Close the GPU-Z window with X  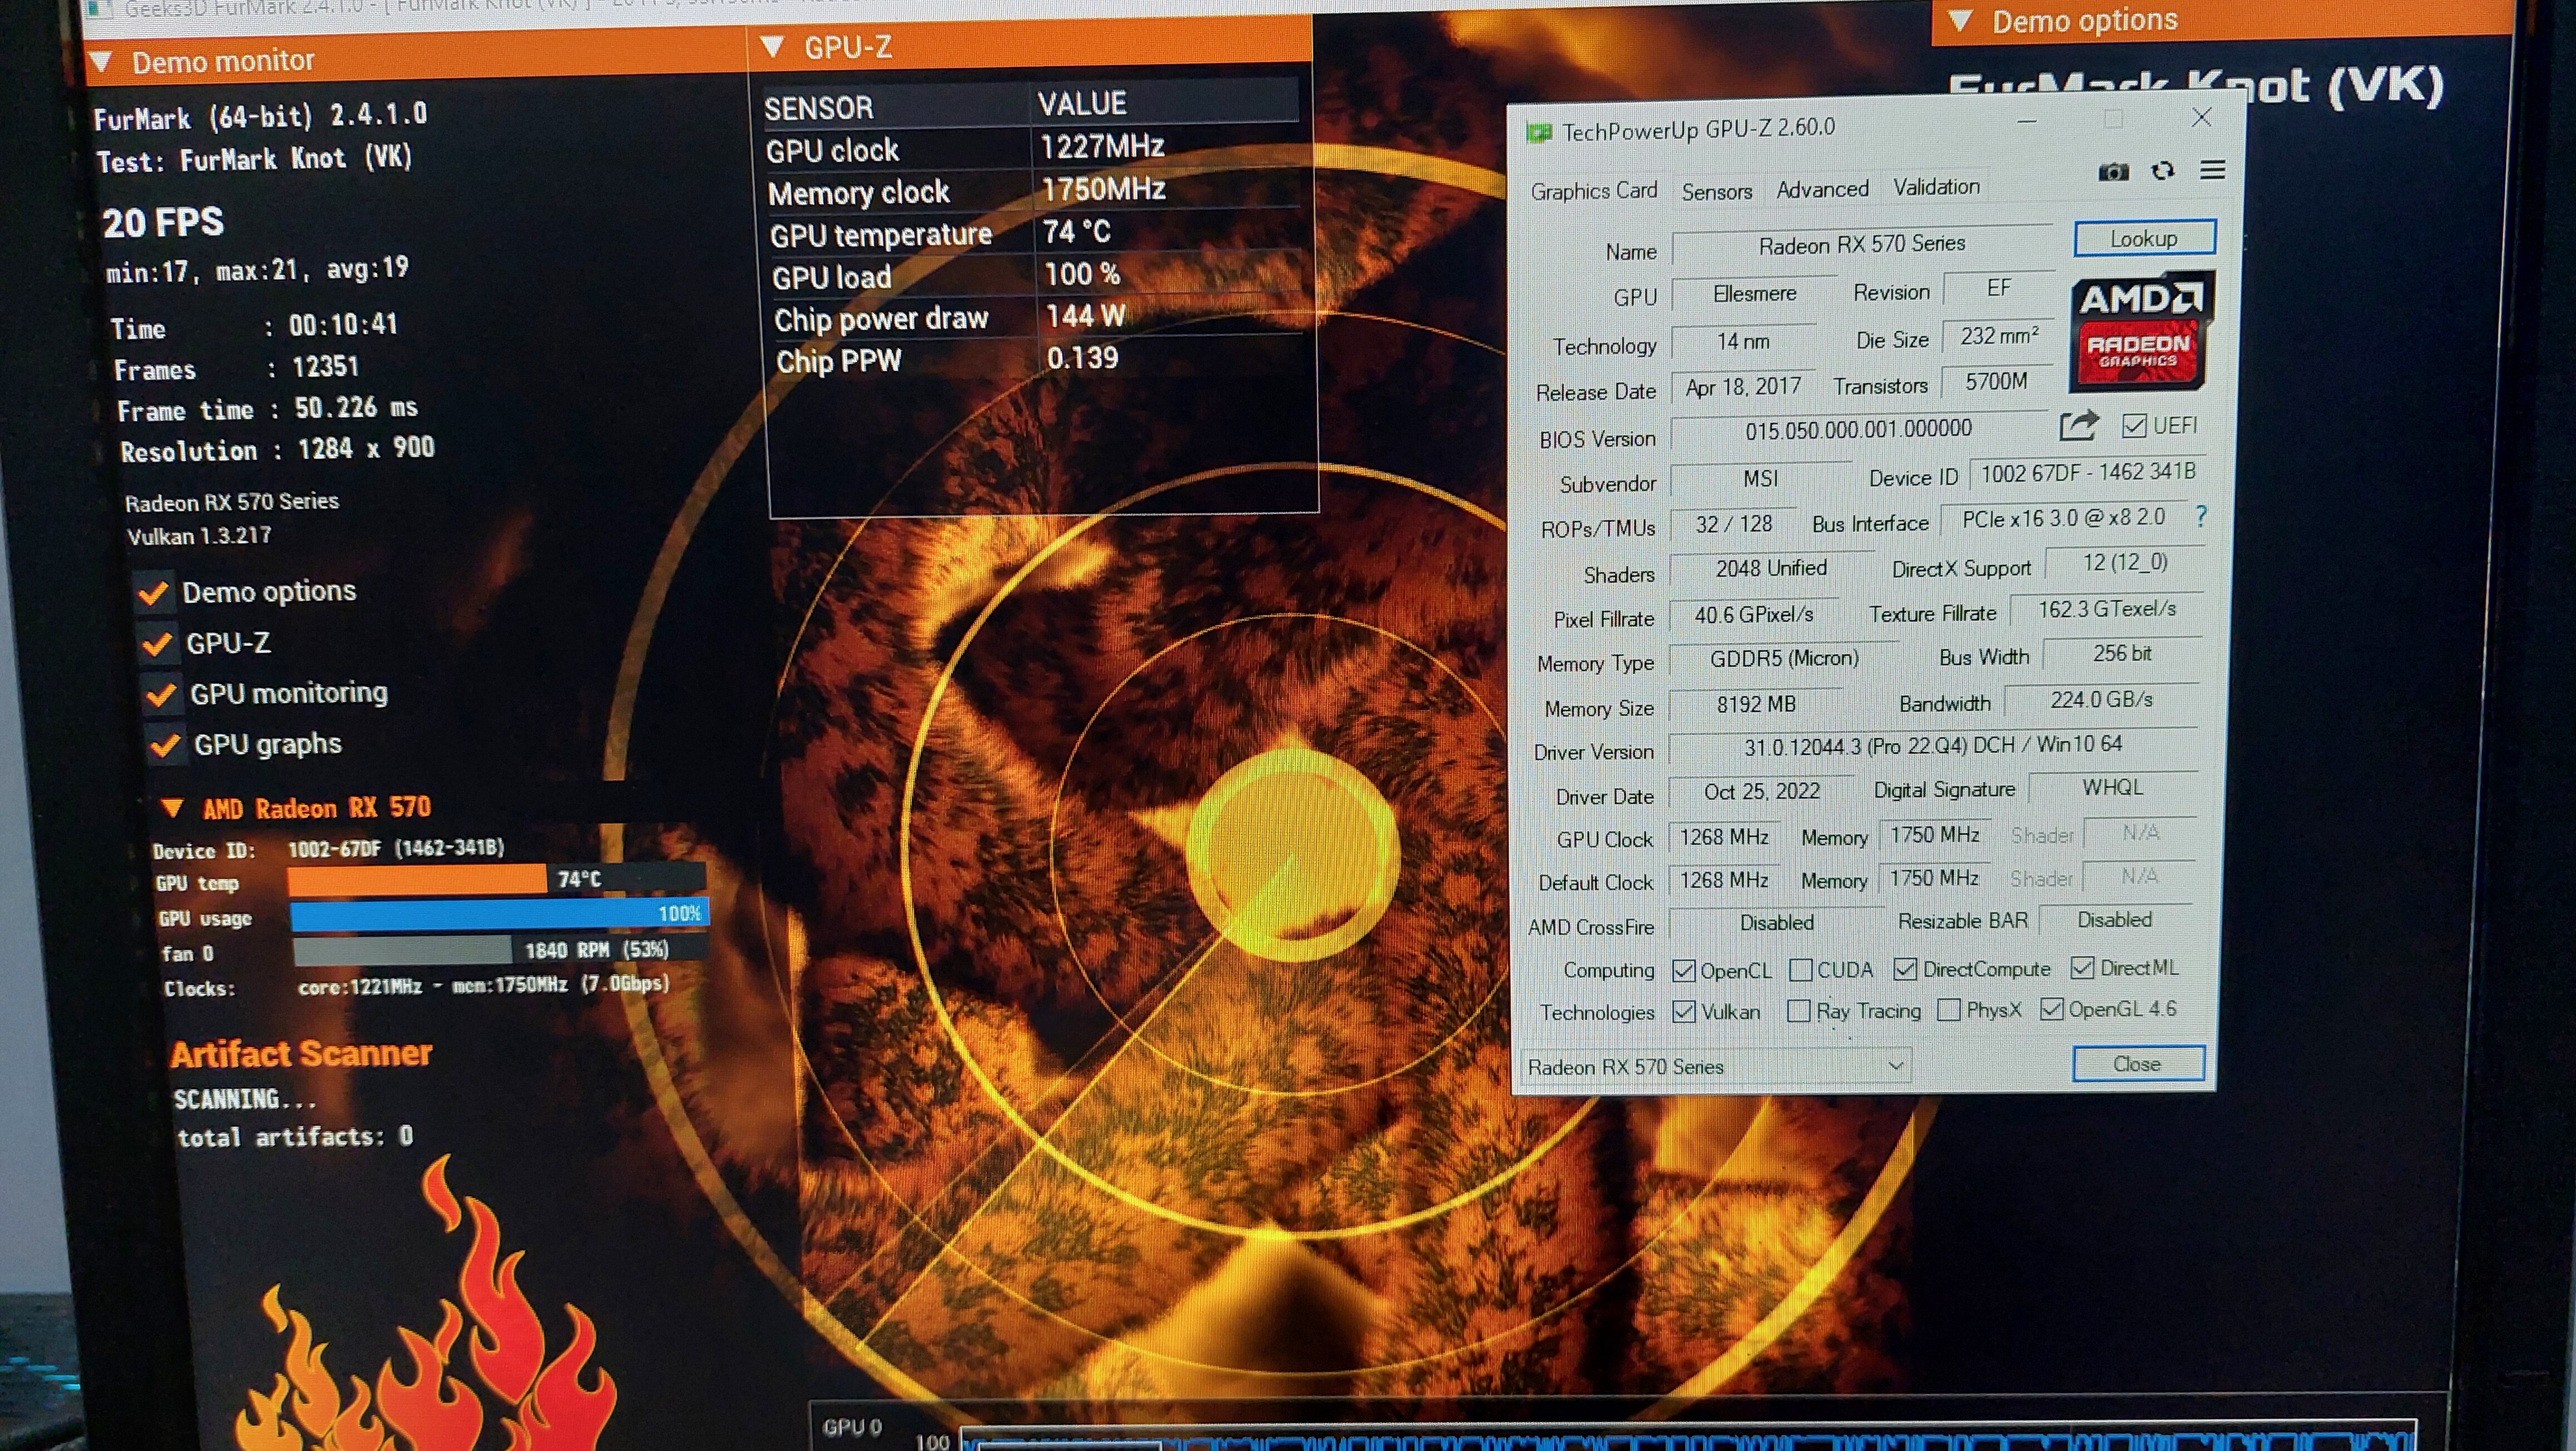(2201, 118)
